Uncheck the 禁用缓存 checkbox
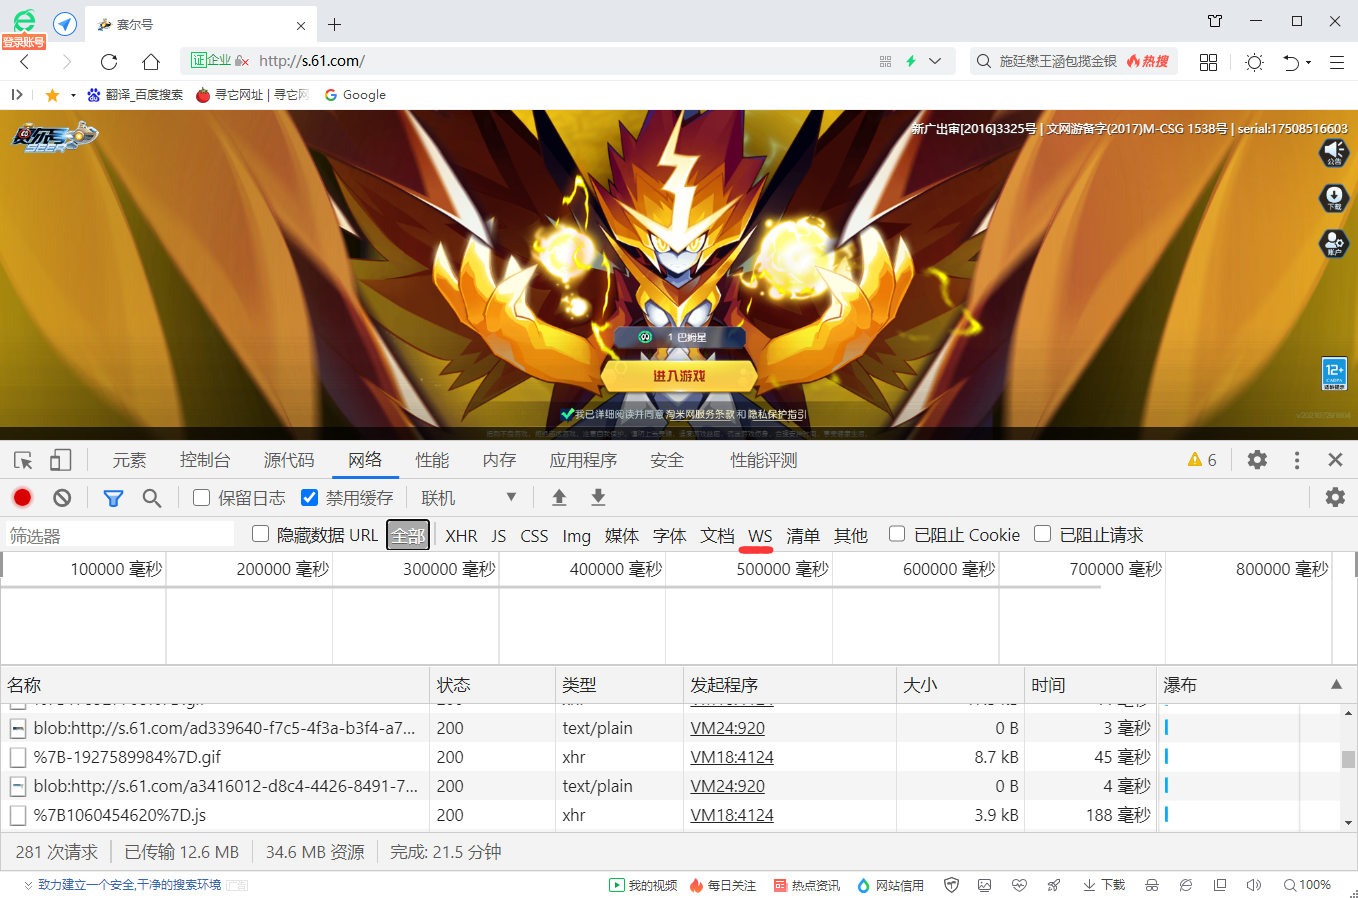This screenshot has width=1358, height=898. click(309, 497)
